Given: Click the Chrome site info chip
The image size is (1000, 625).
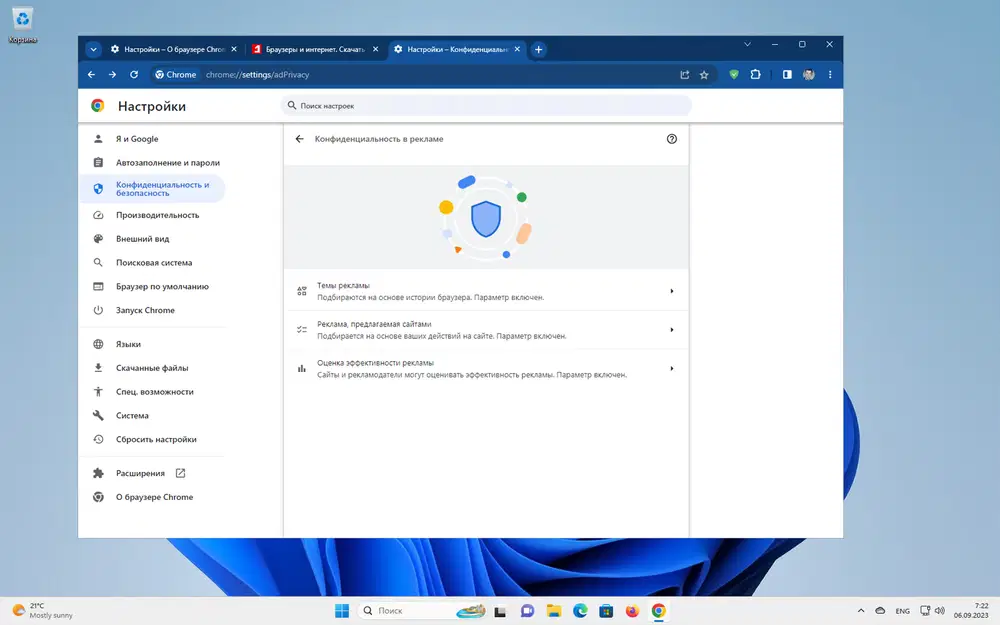Looking at the screenshot, I should point(175,75).
